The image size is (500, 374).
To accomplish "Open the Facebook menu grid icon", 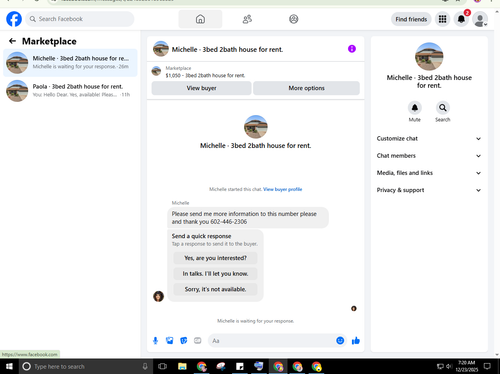I will [x=442, y=19].
